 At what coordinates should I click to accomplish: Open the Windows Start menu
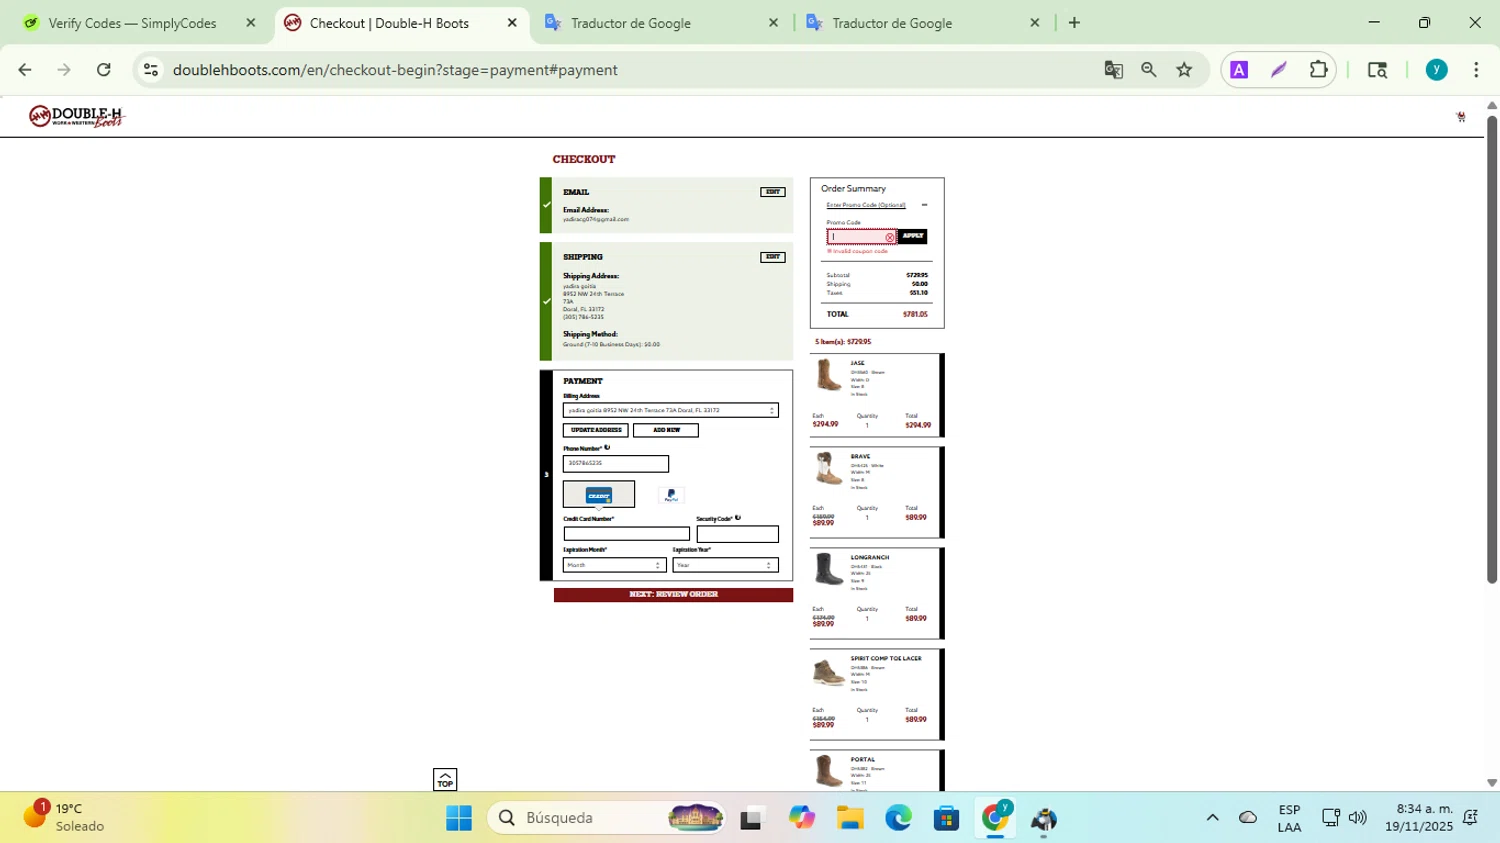click(x=459, y=818)
